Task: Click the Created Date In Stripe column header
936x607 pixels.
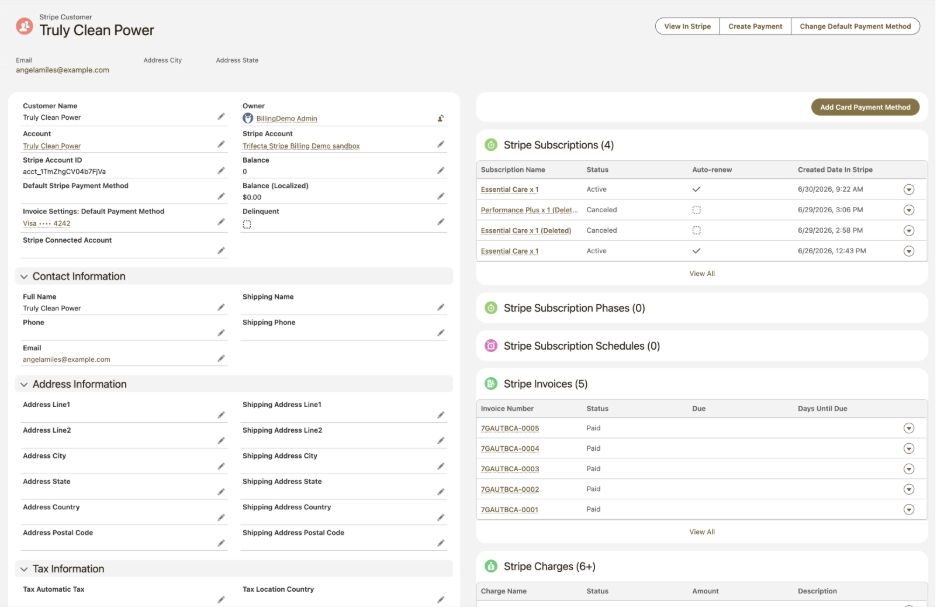Action: tap(835, 170)
